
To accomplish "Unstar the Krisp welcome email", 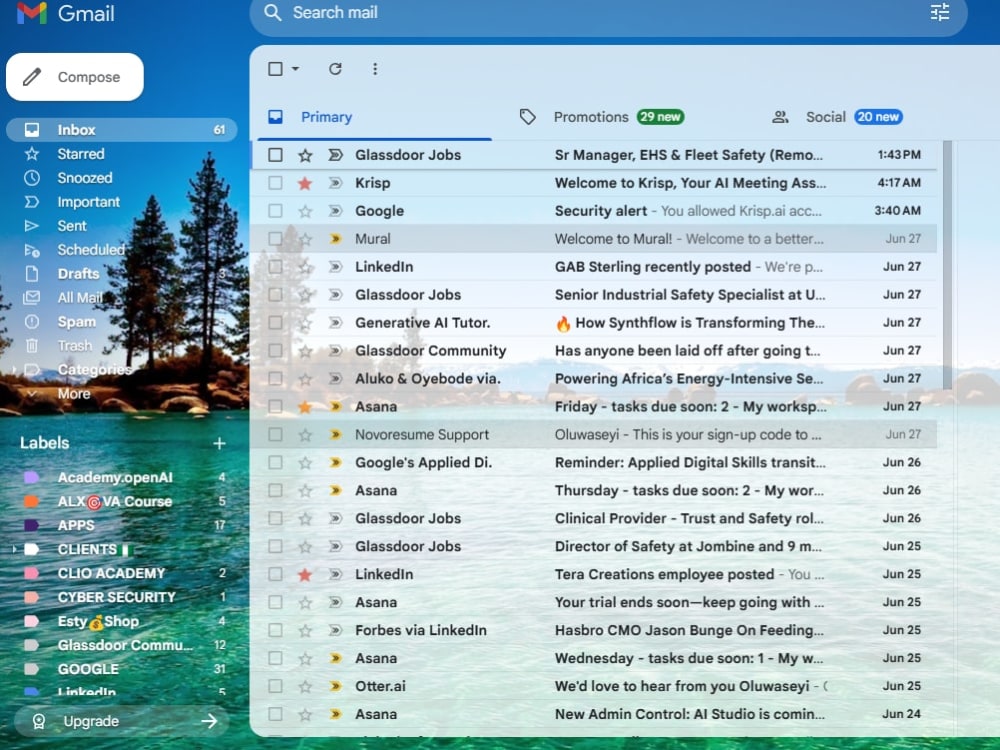I will click(x=305, y=183).
